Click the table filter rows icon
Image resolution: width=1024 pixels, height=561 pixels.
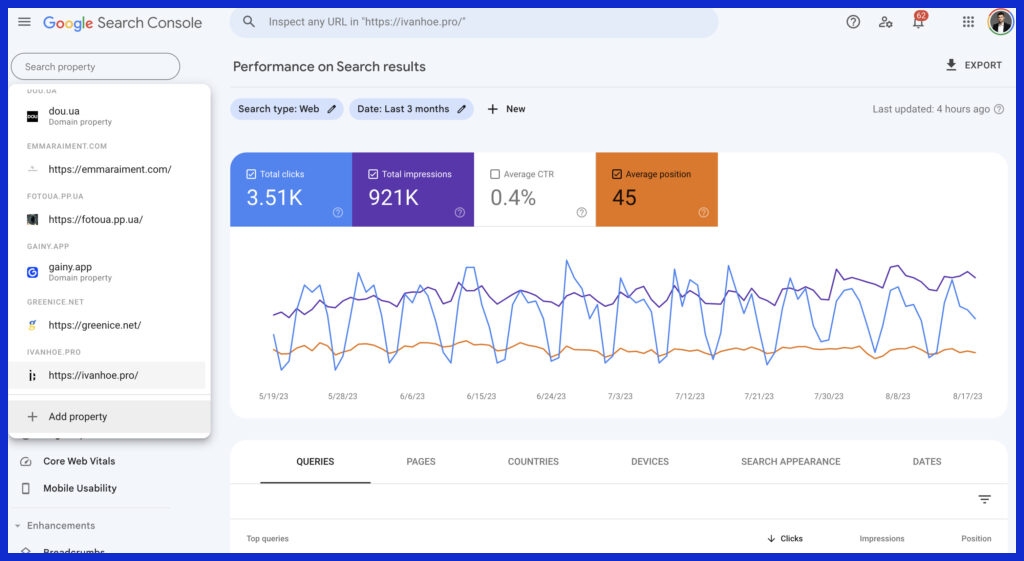(x=984, y=499)
